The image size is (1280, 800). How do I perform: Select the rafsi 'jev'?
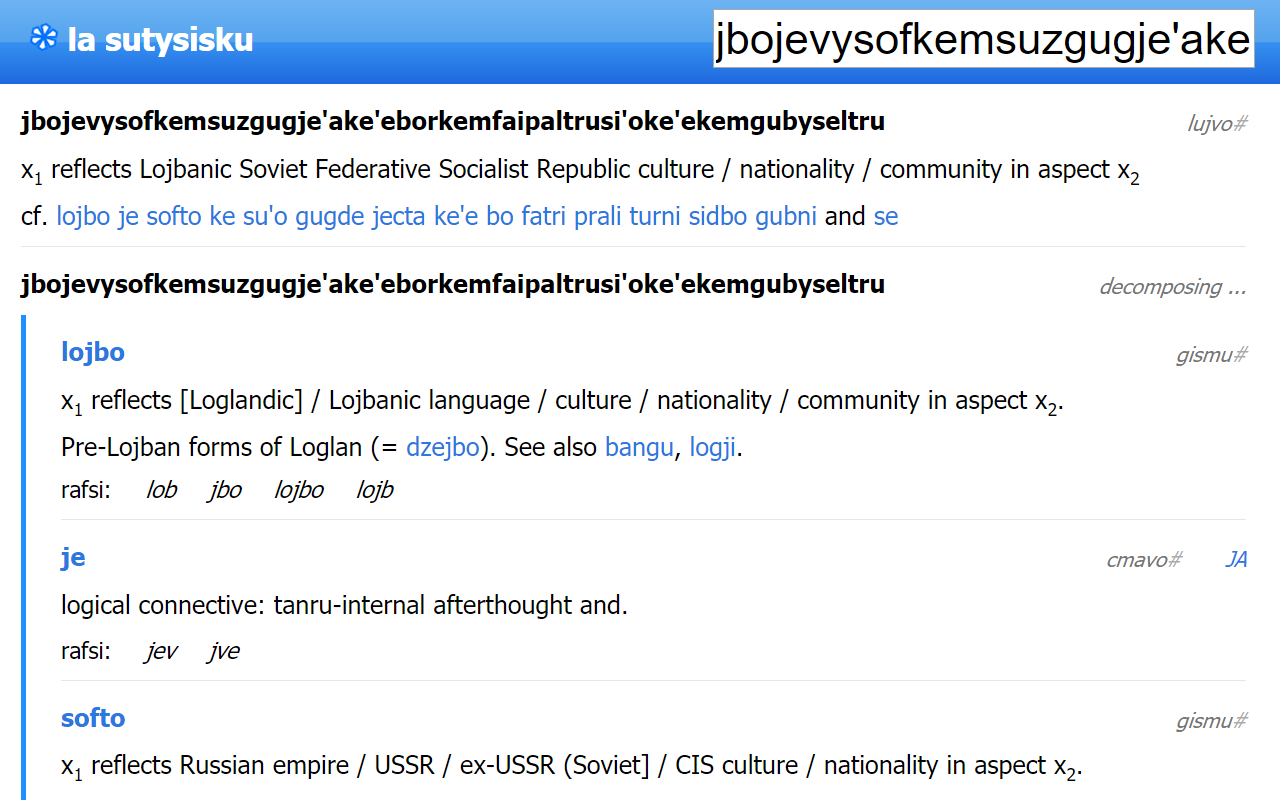[x=161, y=651]
